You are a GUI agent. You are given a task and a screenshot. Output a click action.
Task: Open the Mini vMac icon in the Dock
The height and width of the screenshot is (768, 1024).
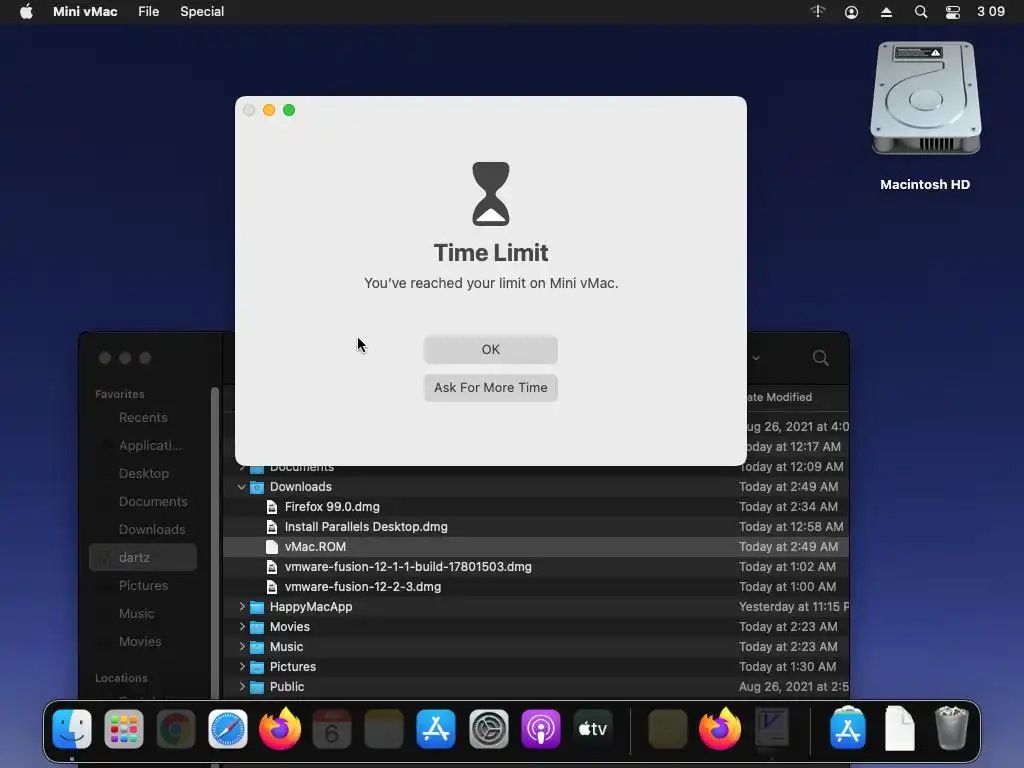[x=772, y=728]
